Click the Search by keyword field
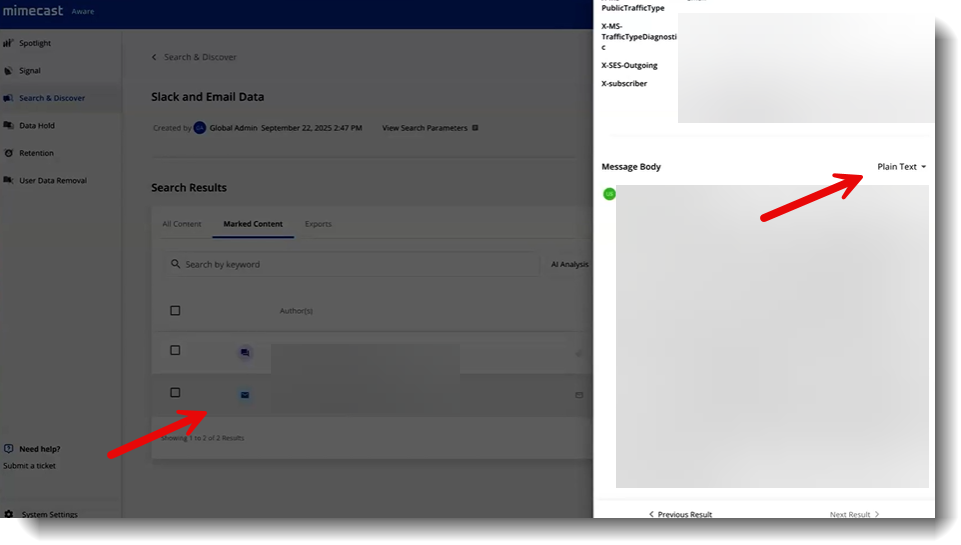Screen dimensions: 961x545 (310, 265)
